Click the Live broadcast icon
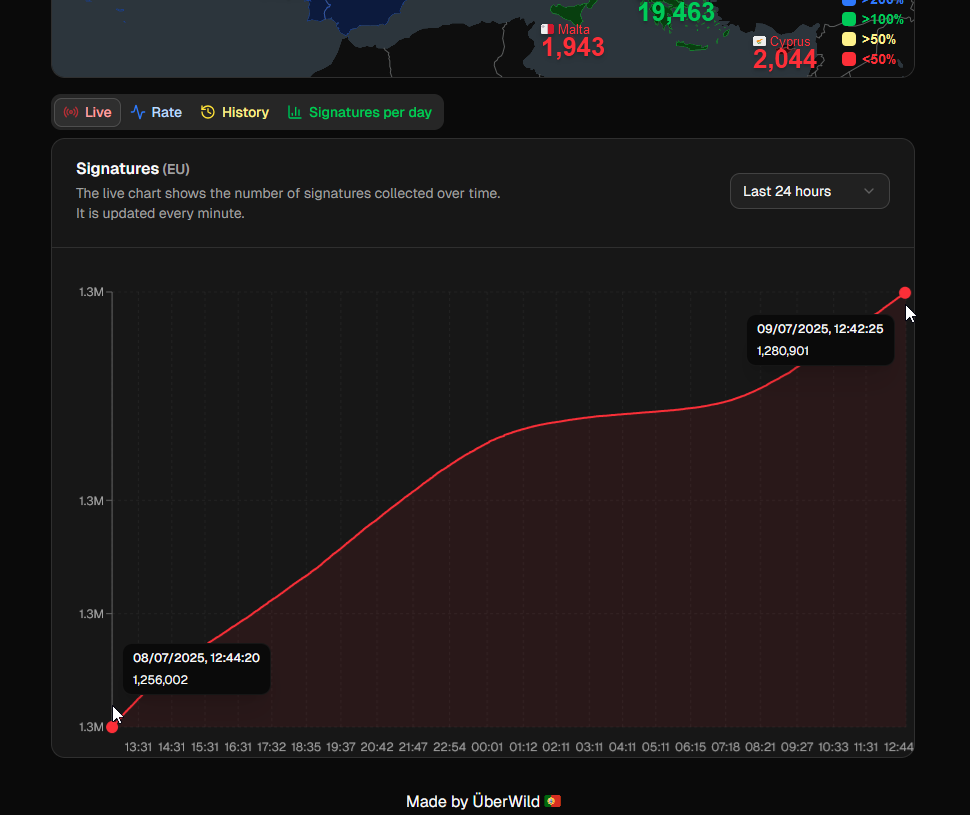 click(71, 113)
